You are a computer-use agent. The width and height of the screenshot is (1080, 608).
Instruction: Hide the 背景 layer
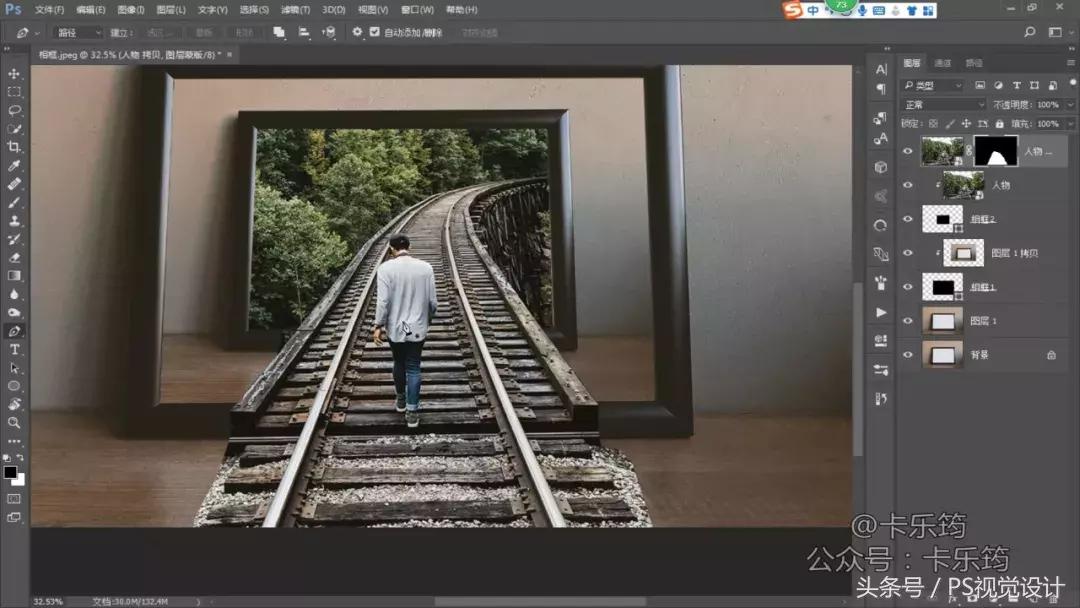(x=907, y=354)
